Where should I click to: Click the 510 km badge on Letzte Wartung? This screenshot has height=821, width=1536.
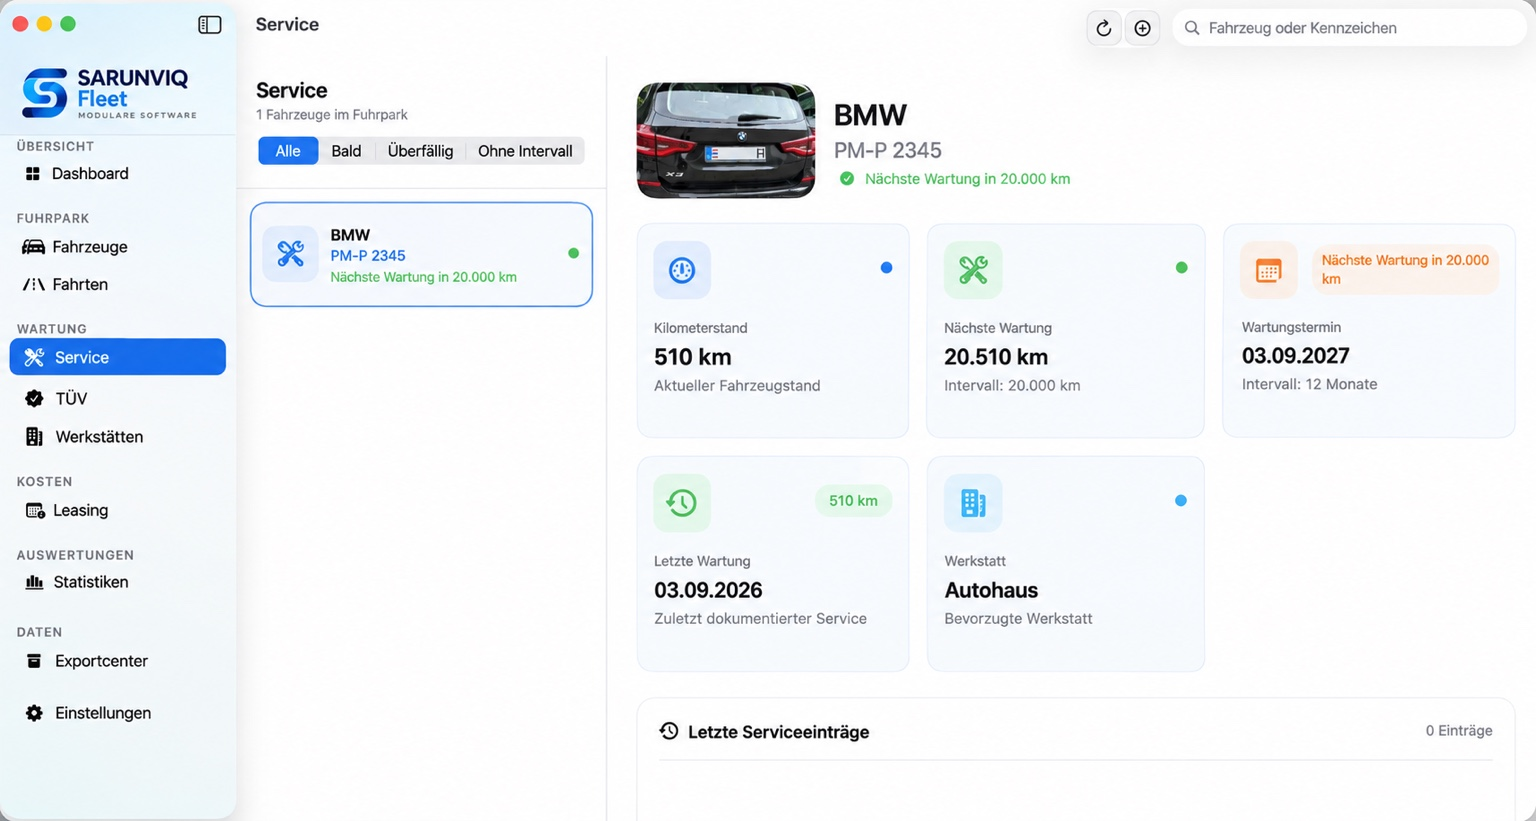(853, 501)
